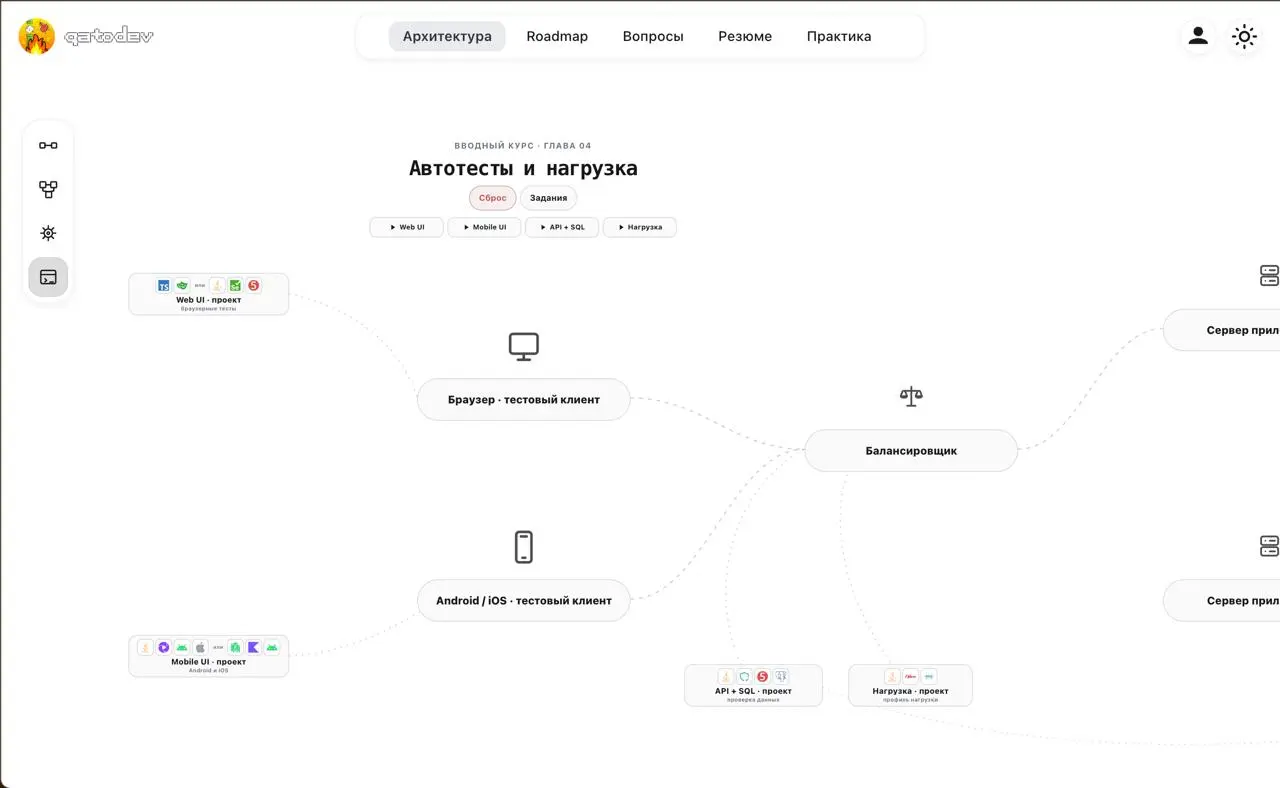Screen dimensions: 1280x788
Task: Click the Apple icon in Mobile UI project
Action: [200, 648]
